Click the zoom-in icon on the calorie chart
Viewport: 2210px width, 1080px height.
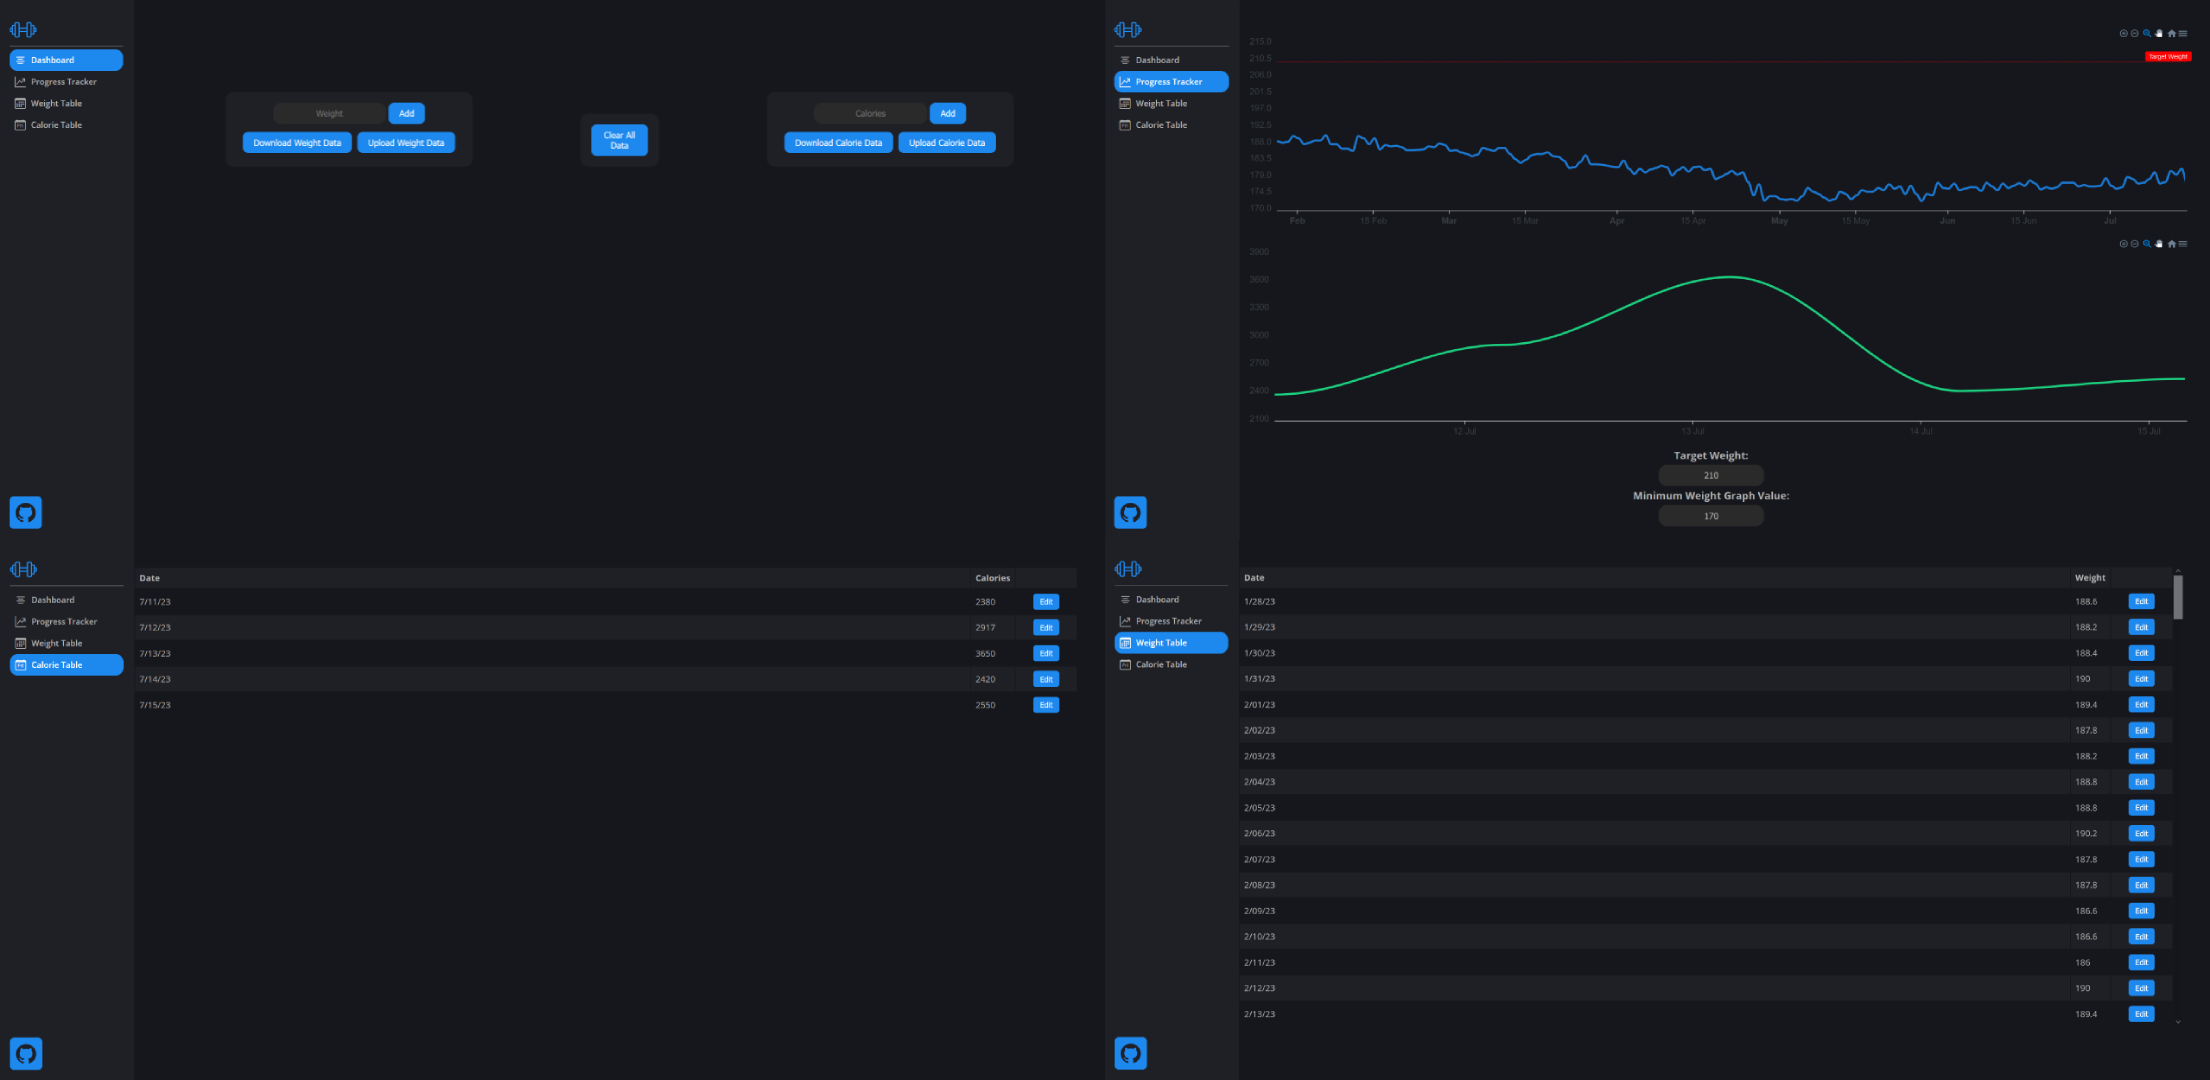point(2124,244)
